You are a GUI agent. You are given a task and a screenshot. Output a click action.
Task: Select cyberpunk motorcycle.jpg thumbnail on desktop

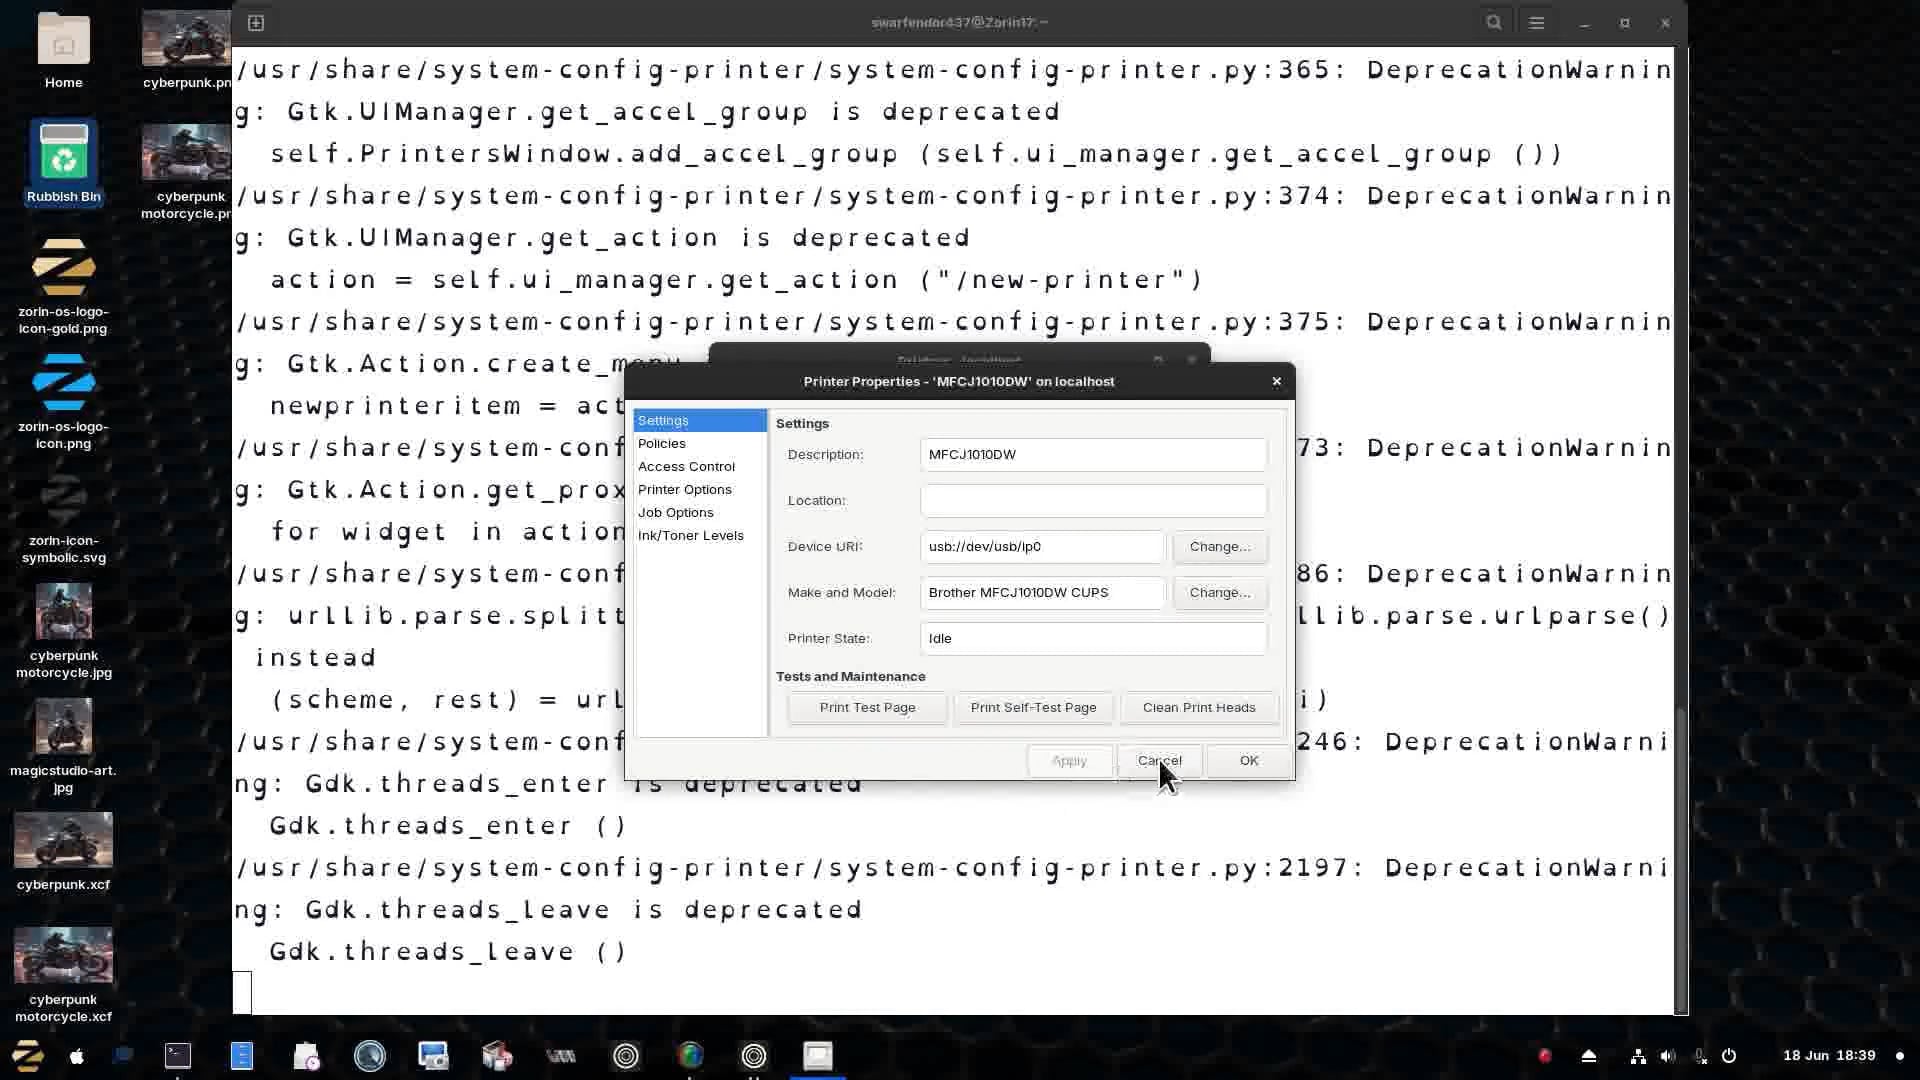63,630
